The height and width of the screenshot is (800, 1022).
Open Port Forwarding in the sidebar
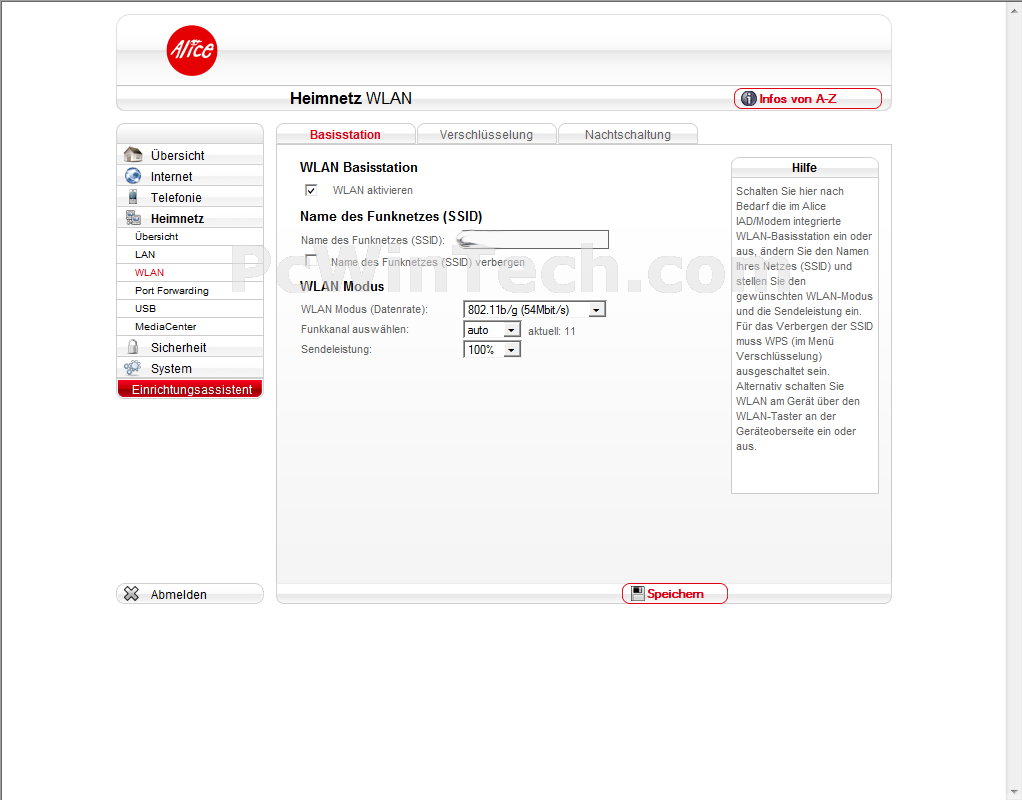click(172, 291)
